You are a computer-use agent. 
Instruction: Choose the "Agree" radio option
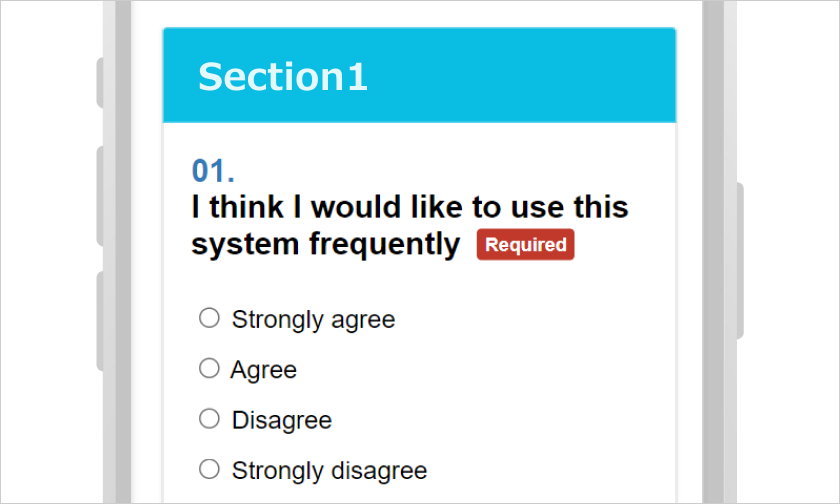[x=209, y=368]
